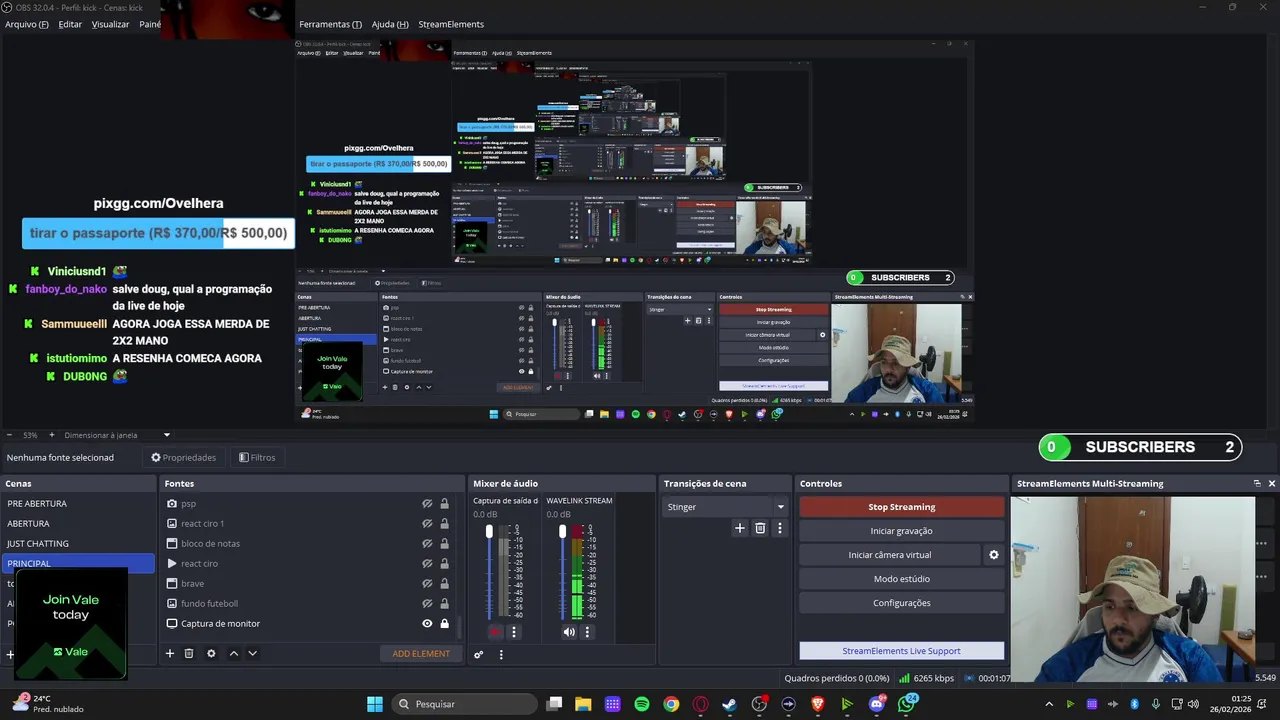Open virtual camera settings gear

tap(994, 555)
